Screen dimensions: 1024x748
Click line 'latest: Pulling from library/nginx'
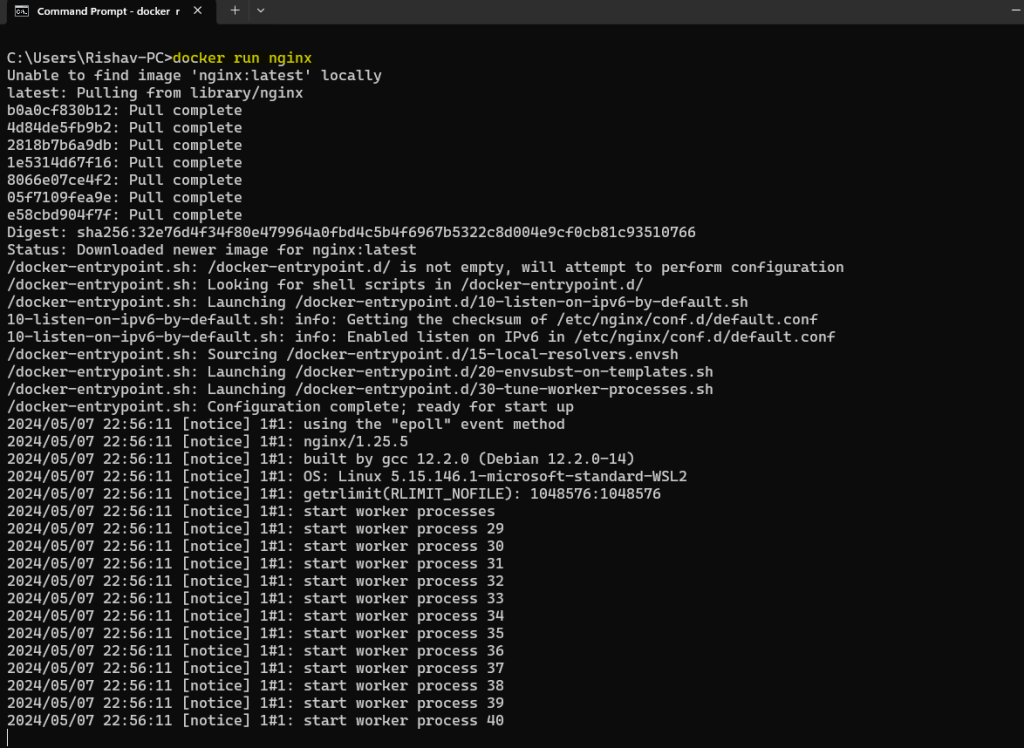(x=155, y=93)
